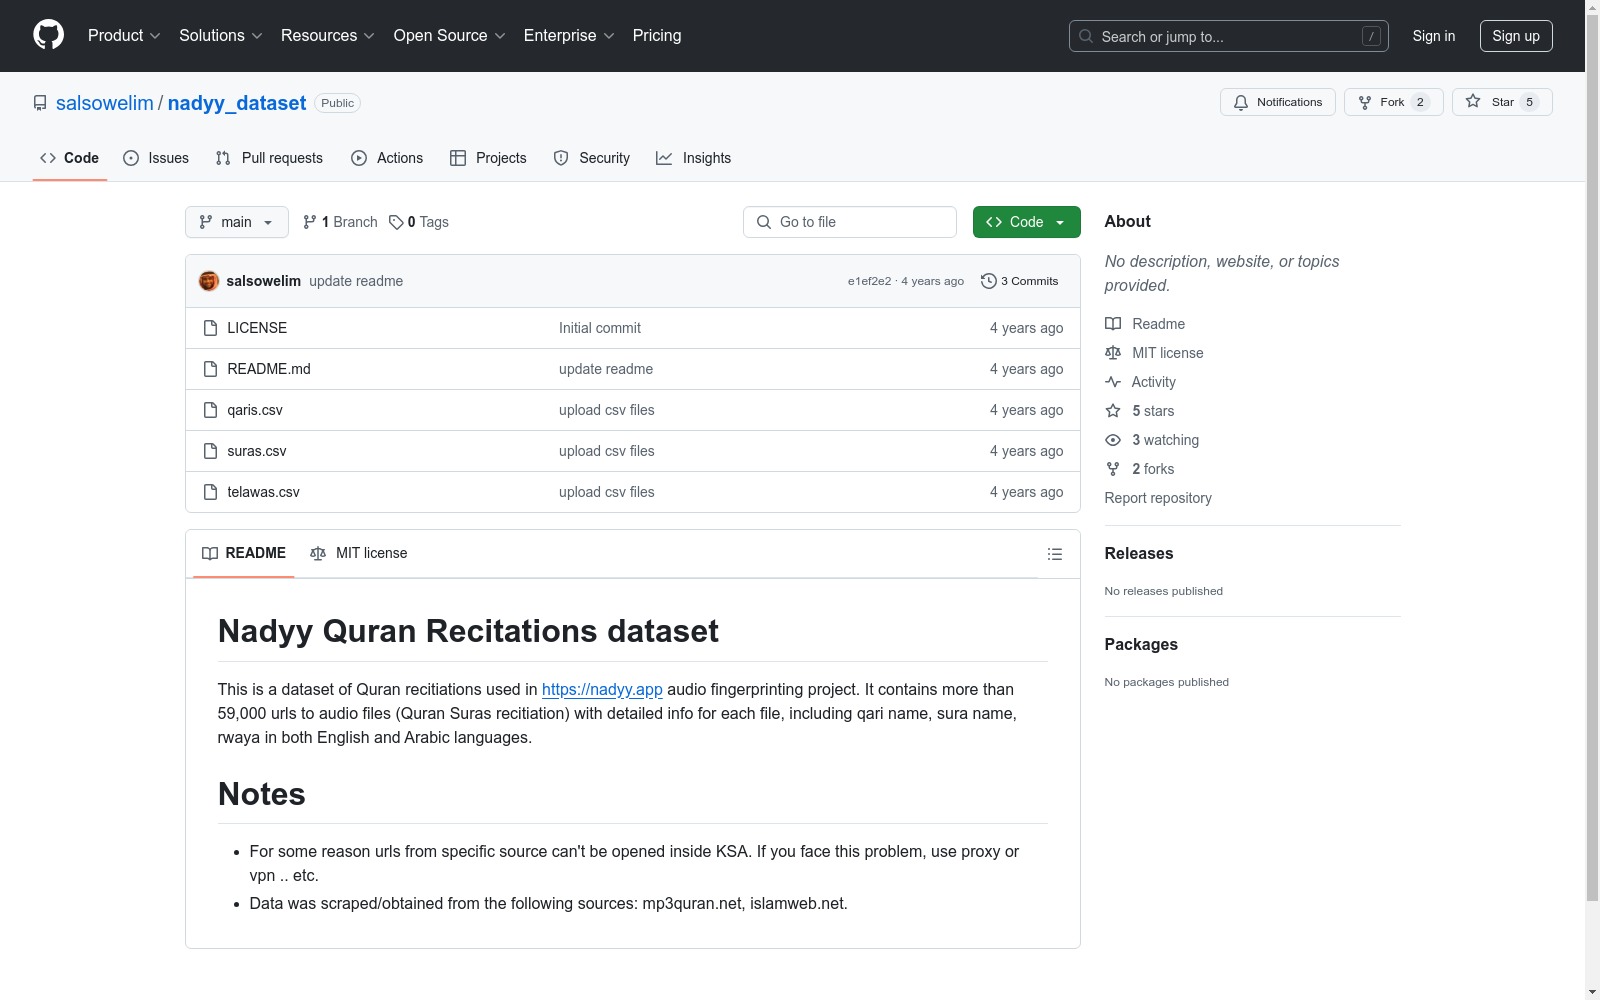Click the suras.csv file icon
This screenshot has width=1600, height=1000.
coord(210,451)
